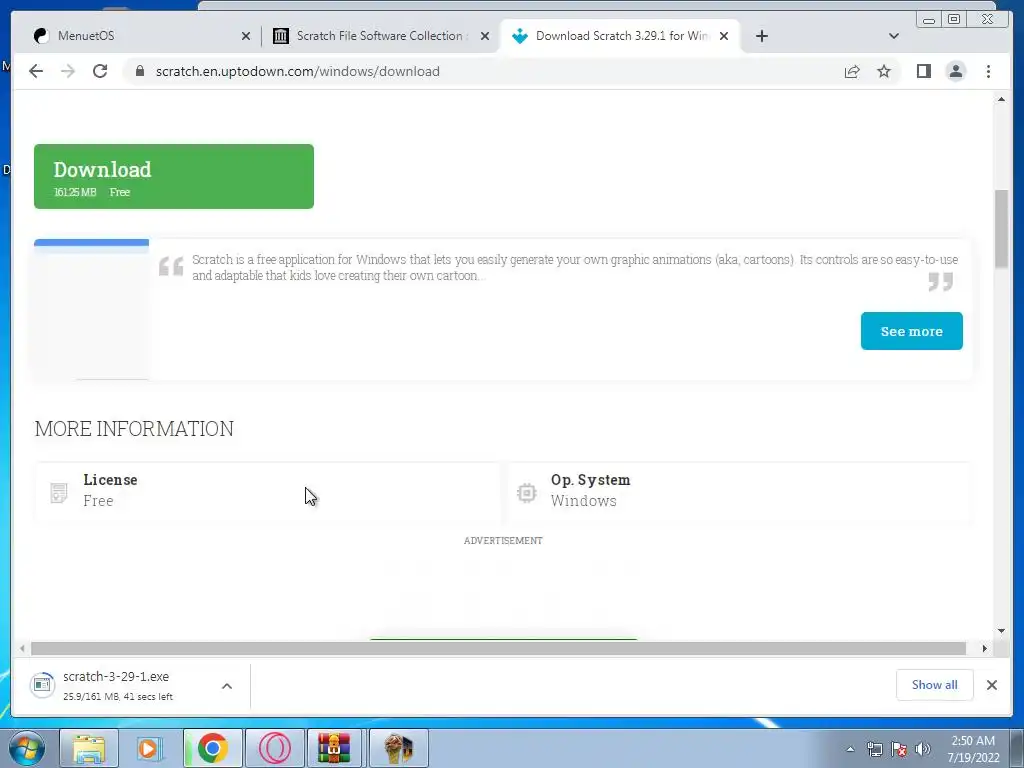
Task: View site info via the lock icon
Action: 140,71
